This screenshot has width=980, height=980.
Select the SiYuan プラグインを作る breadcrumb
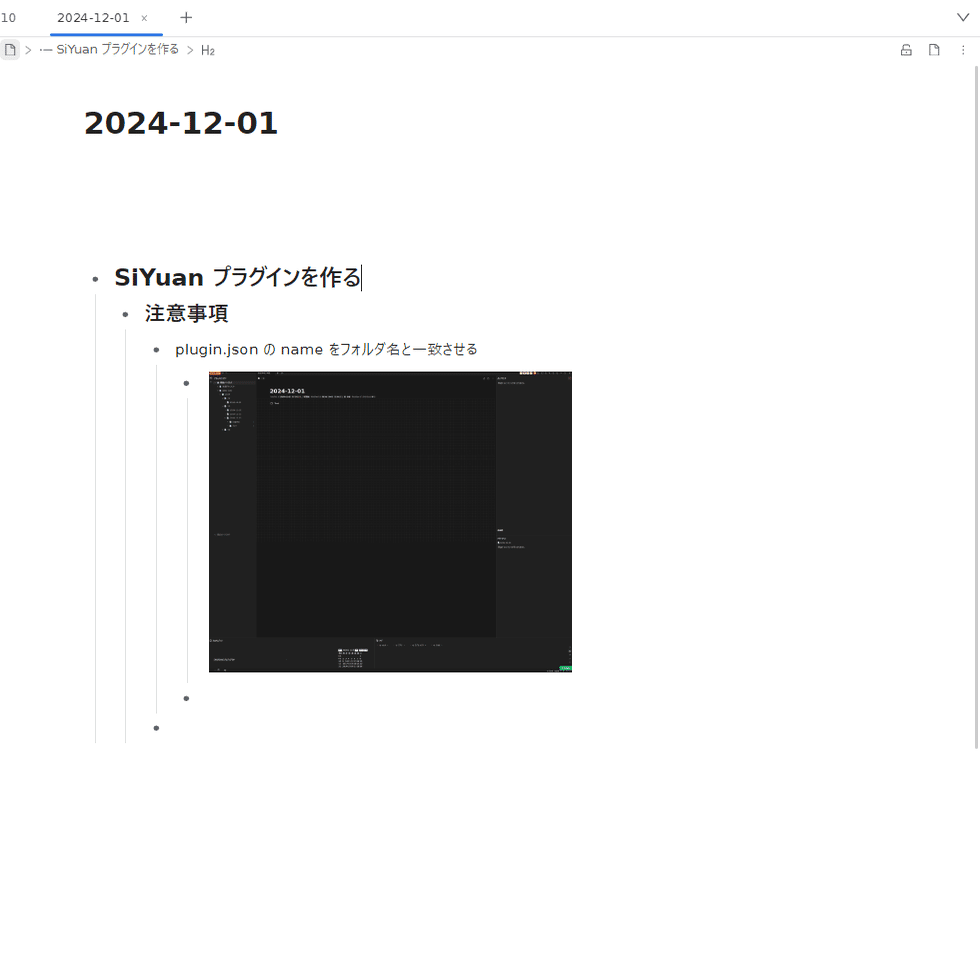click(x=109, y=50)
